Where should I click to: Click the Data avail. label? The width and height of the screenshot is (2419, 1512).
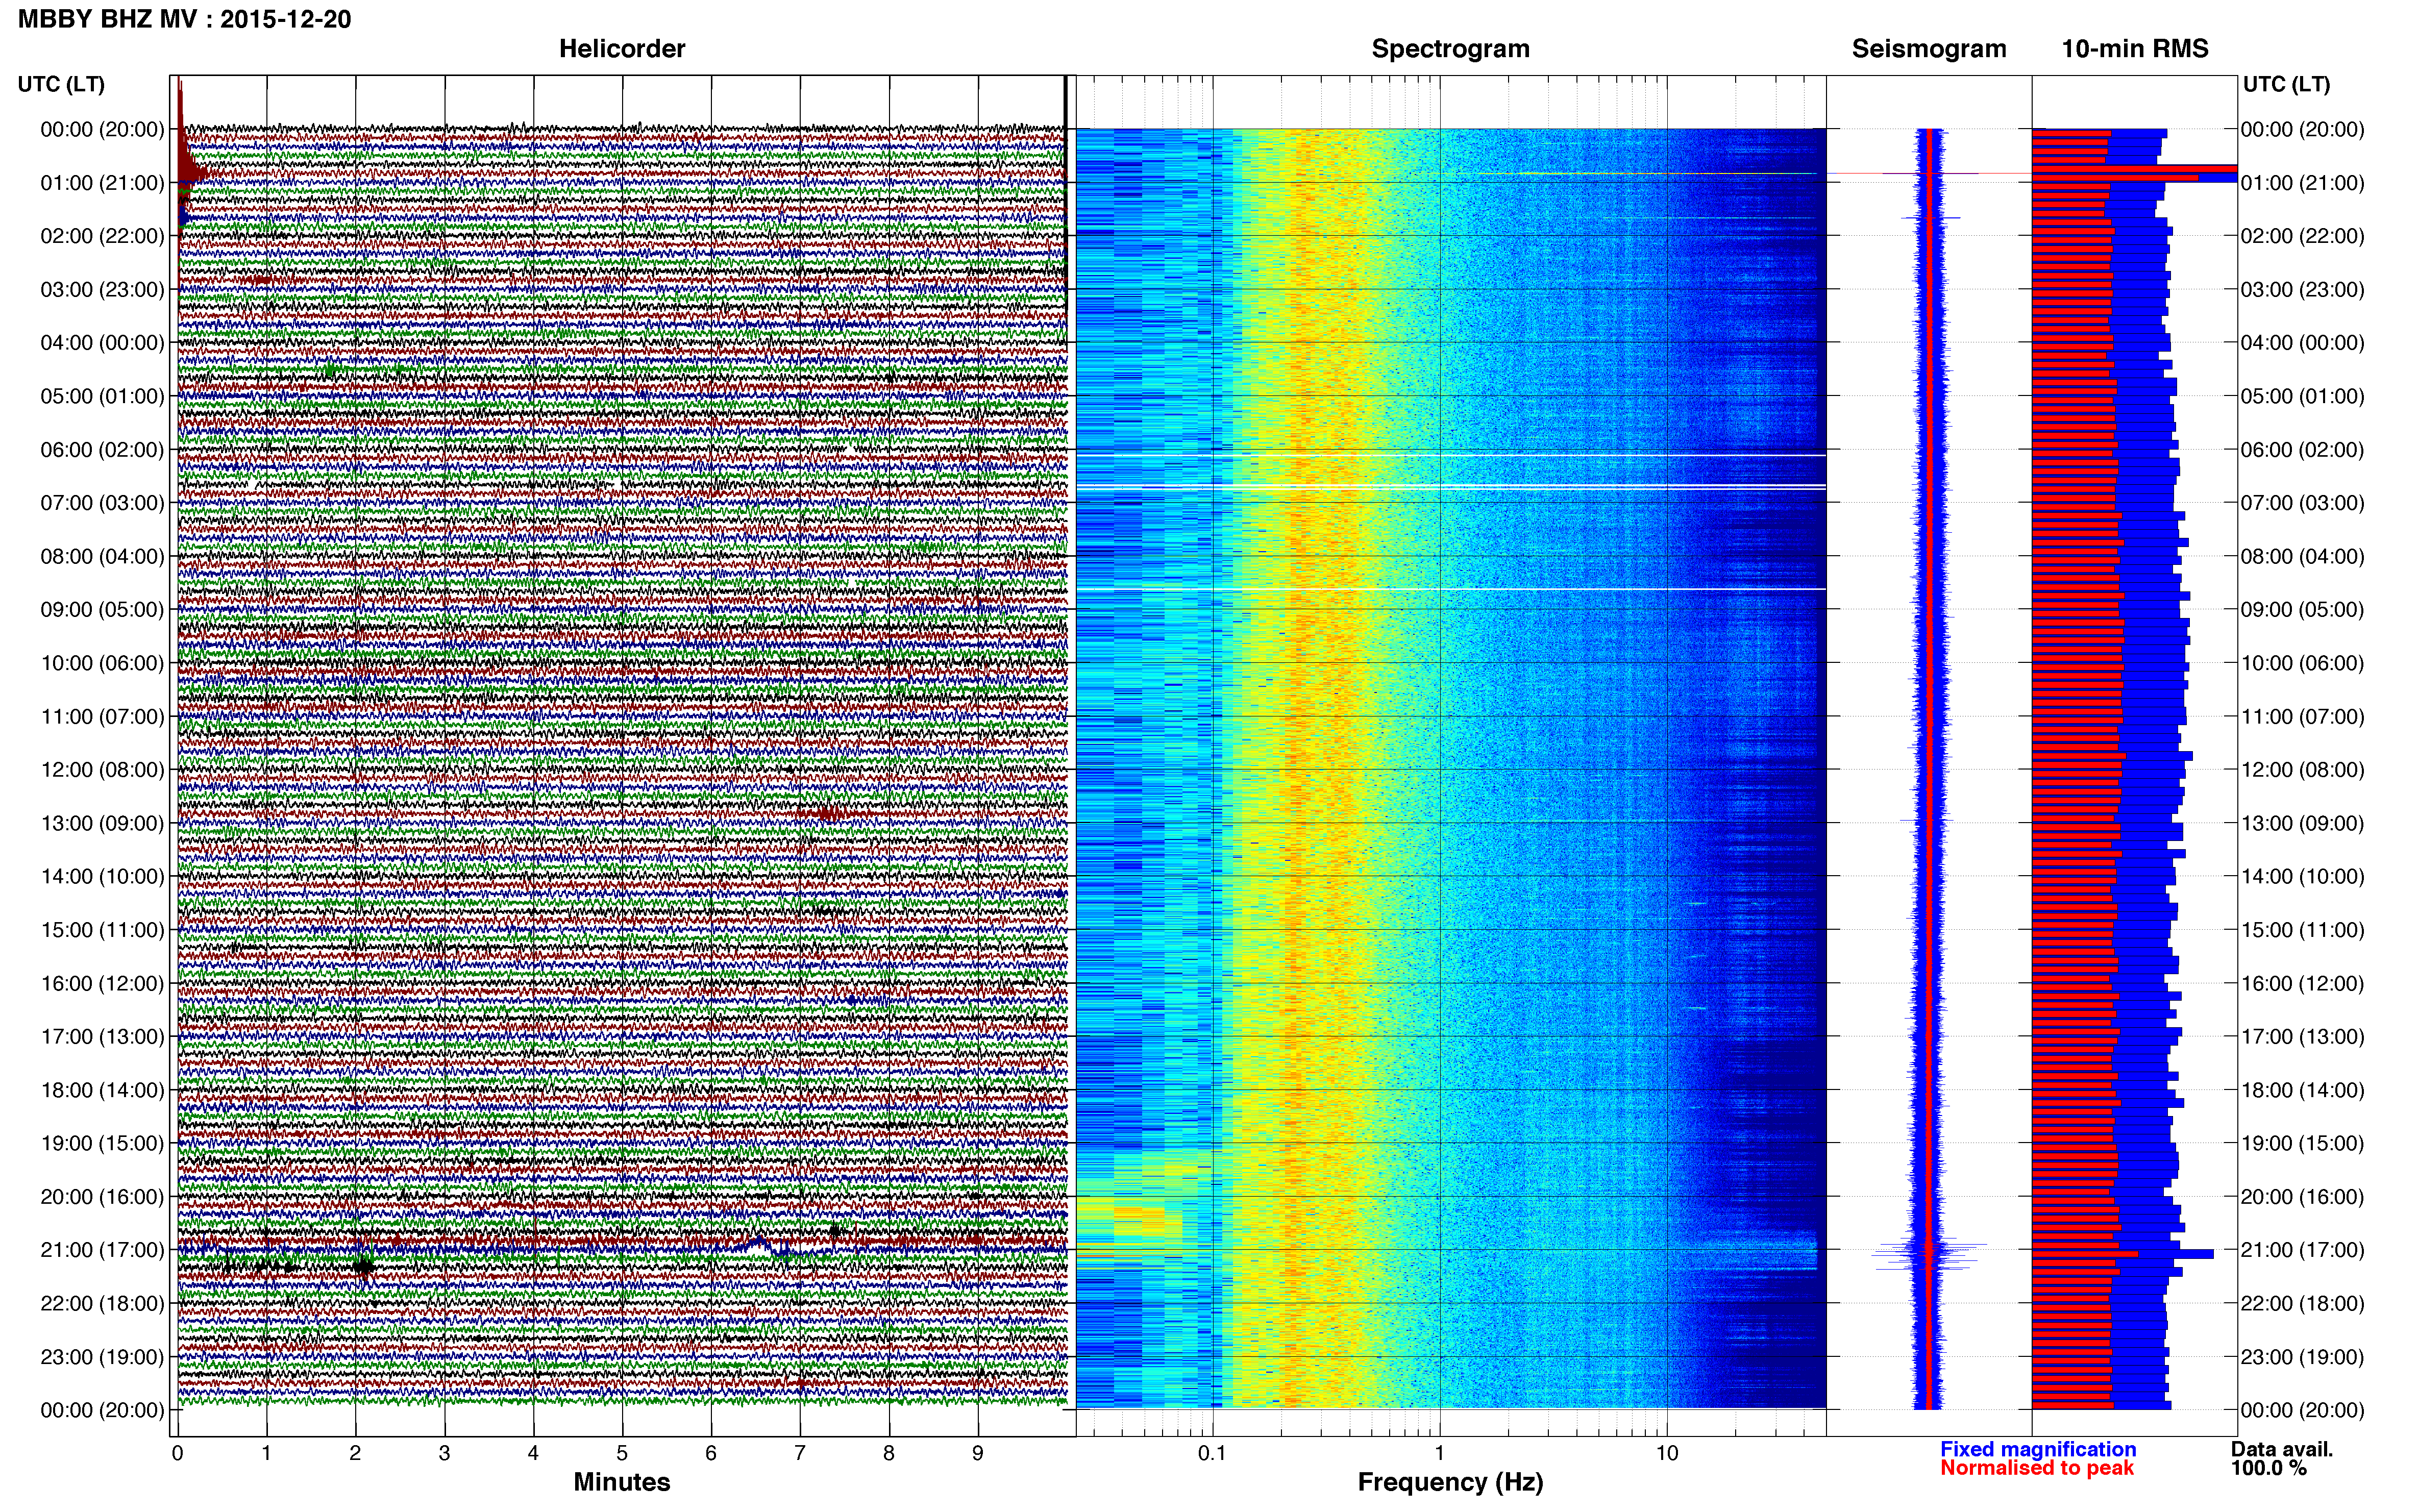tap(2282, 1449)
